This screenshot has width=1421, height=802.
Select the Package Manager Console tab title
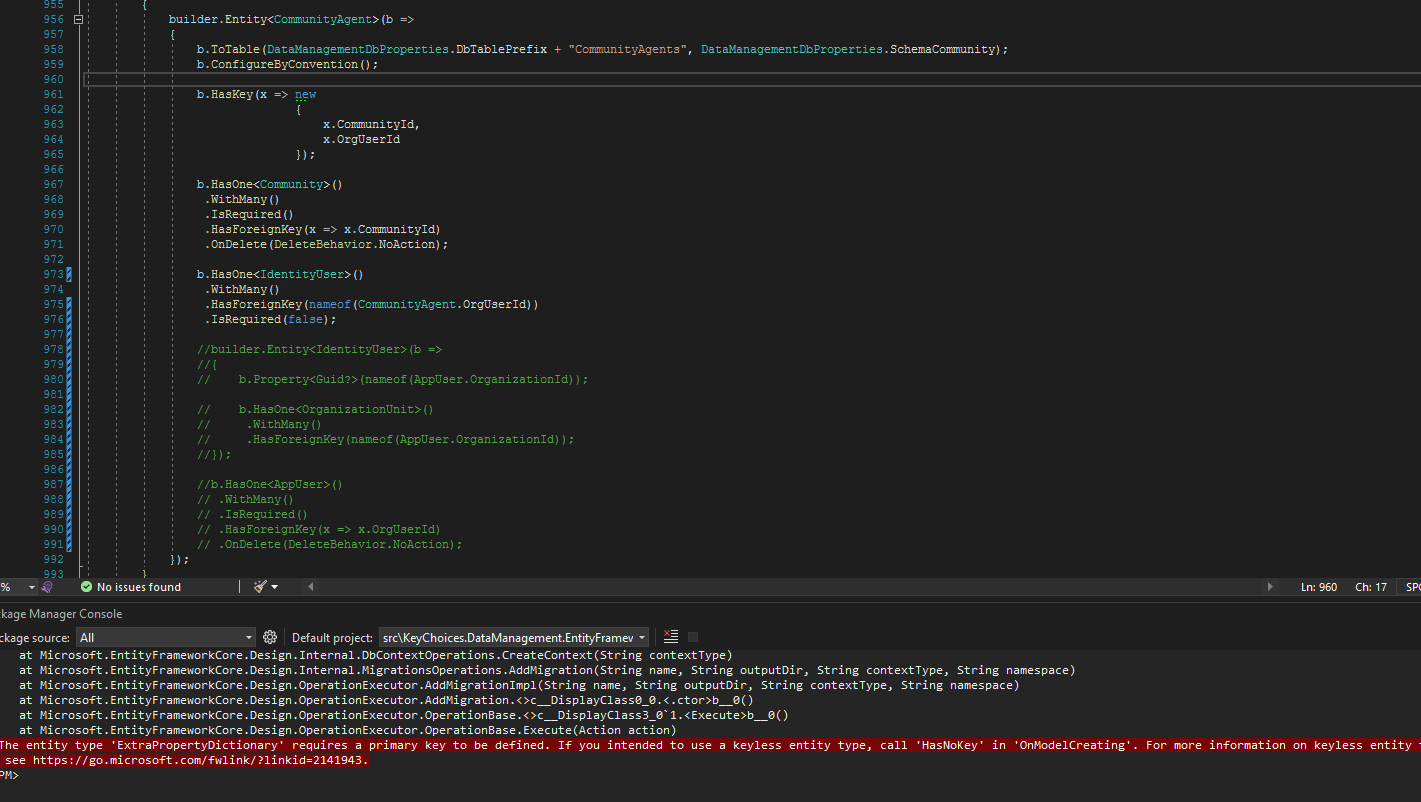(x=60, y=614)
